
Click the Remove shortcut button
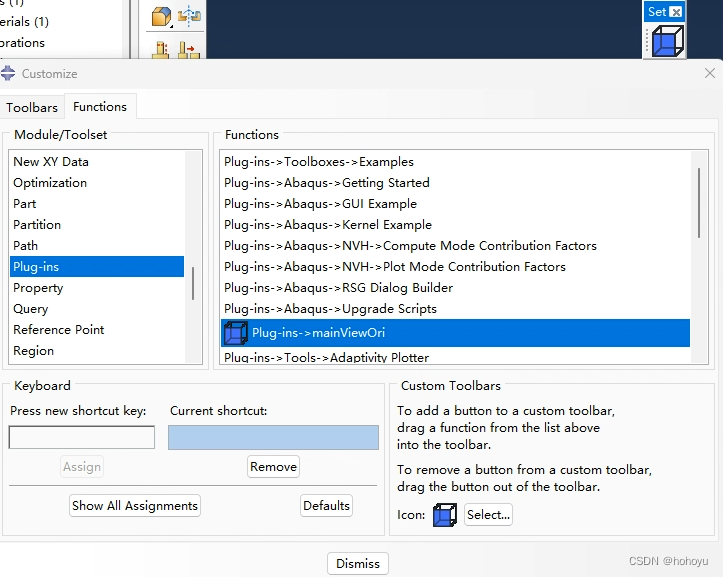(x=273, y=467)
